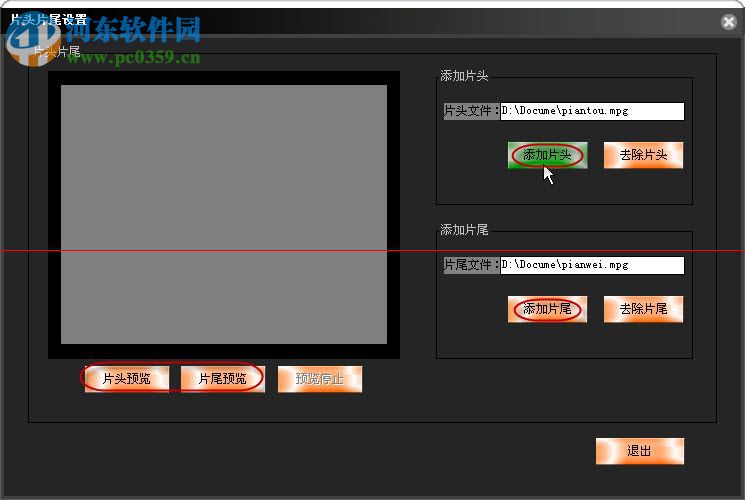Click the 添加片尾 button

547,309
